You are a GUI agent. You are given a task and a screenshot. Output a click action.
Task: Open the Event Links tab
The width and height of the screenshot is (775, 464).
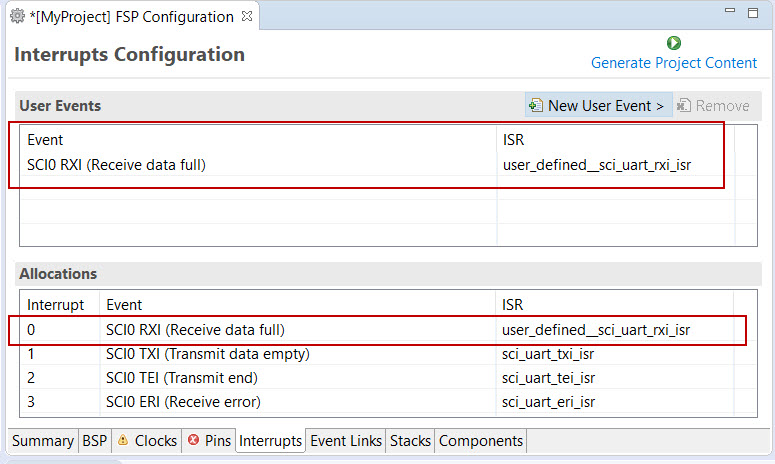(346, 441)
